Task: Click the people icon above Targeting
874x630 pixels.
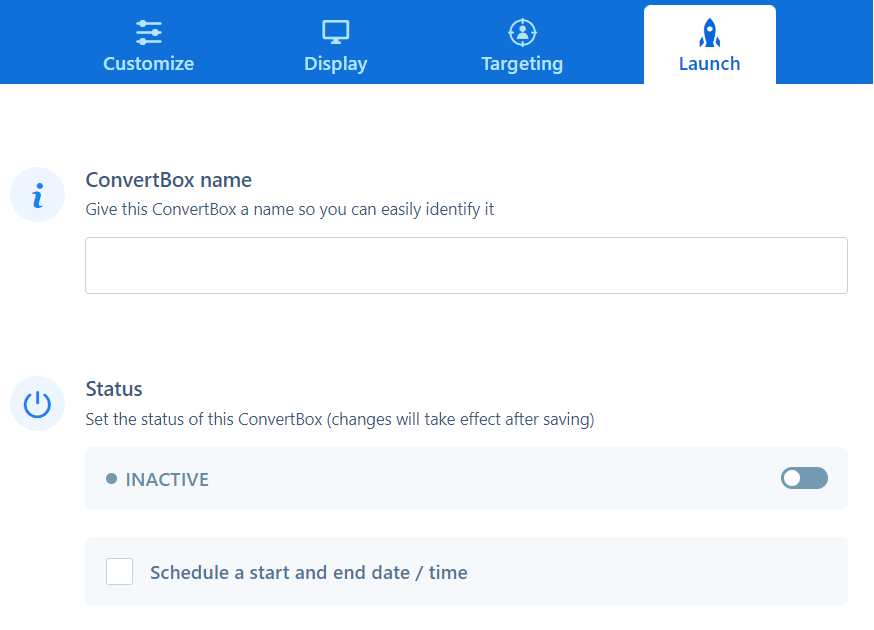Action: [522, 32]
